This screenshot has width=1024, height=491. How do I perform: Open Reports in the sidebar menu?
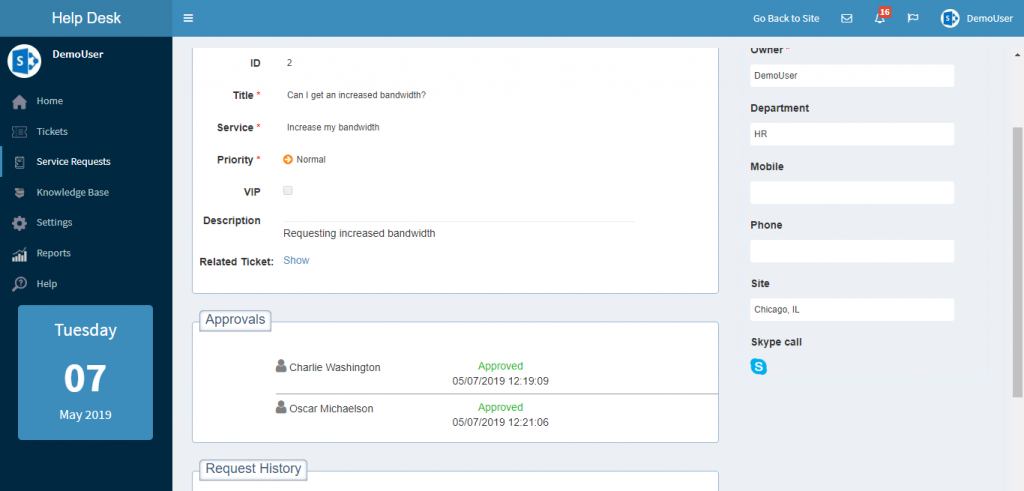54,253
